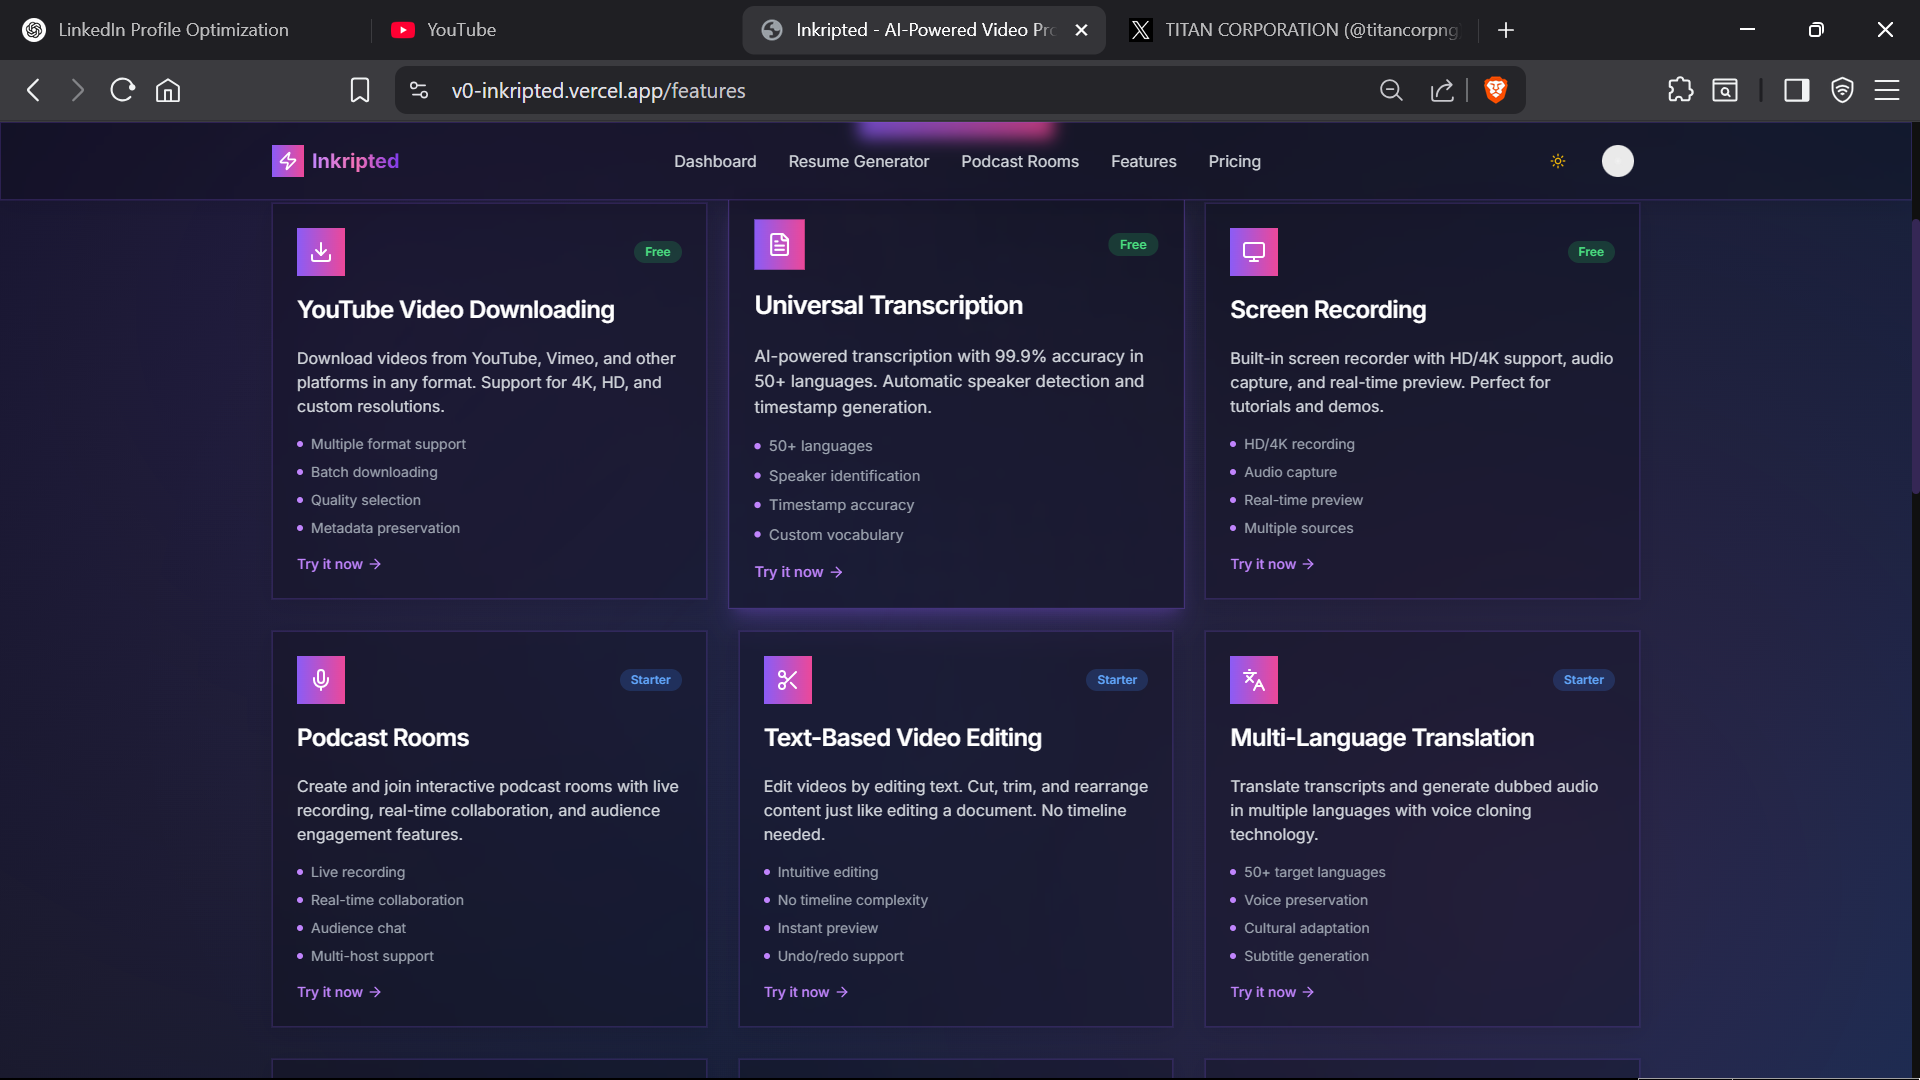Click the Text-Based Video Editing heading
Image resolution: width=1920 pixels, height=1080 pixels.
coord(903,738)
